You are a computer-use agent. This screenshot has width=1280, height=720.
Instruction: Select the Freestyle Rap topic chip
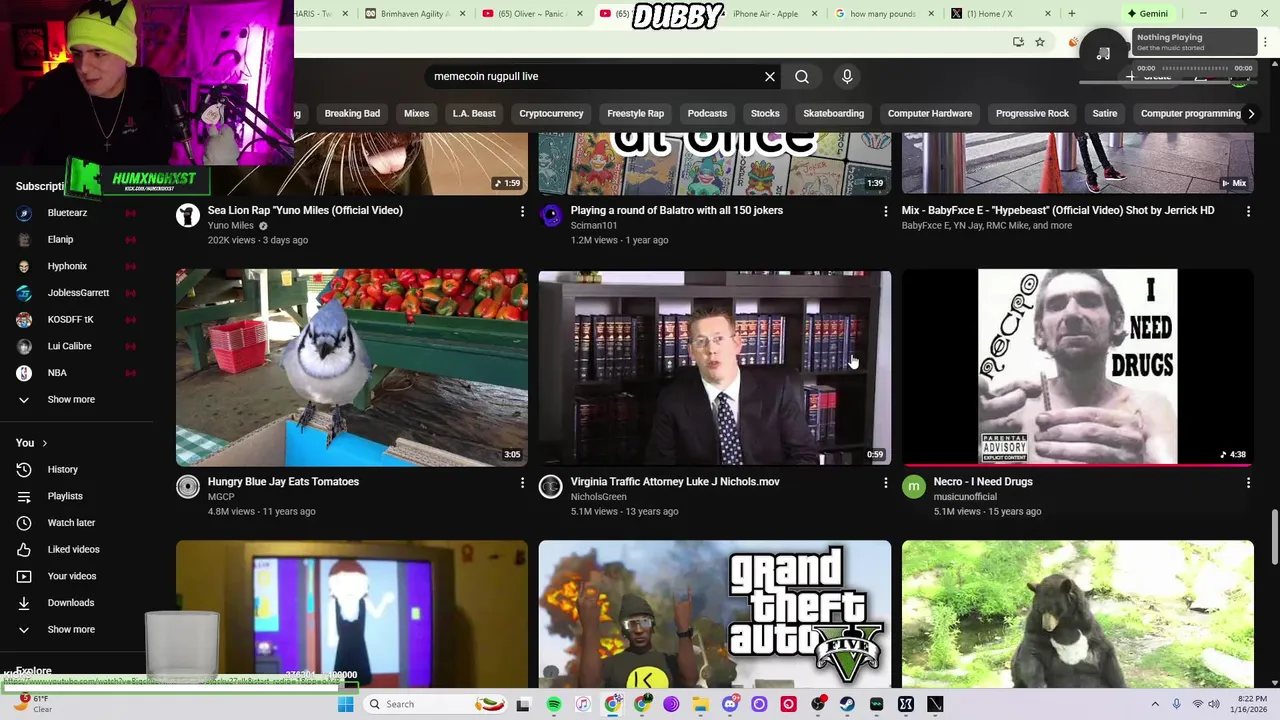635,114
